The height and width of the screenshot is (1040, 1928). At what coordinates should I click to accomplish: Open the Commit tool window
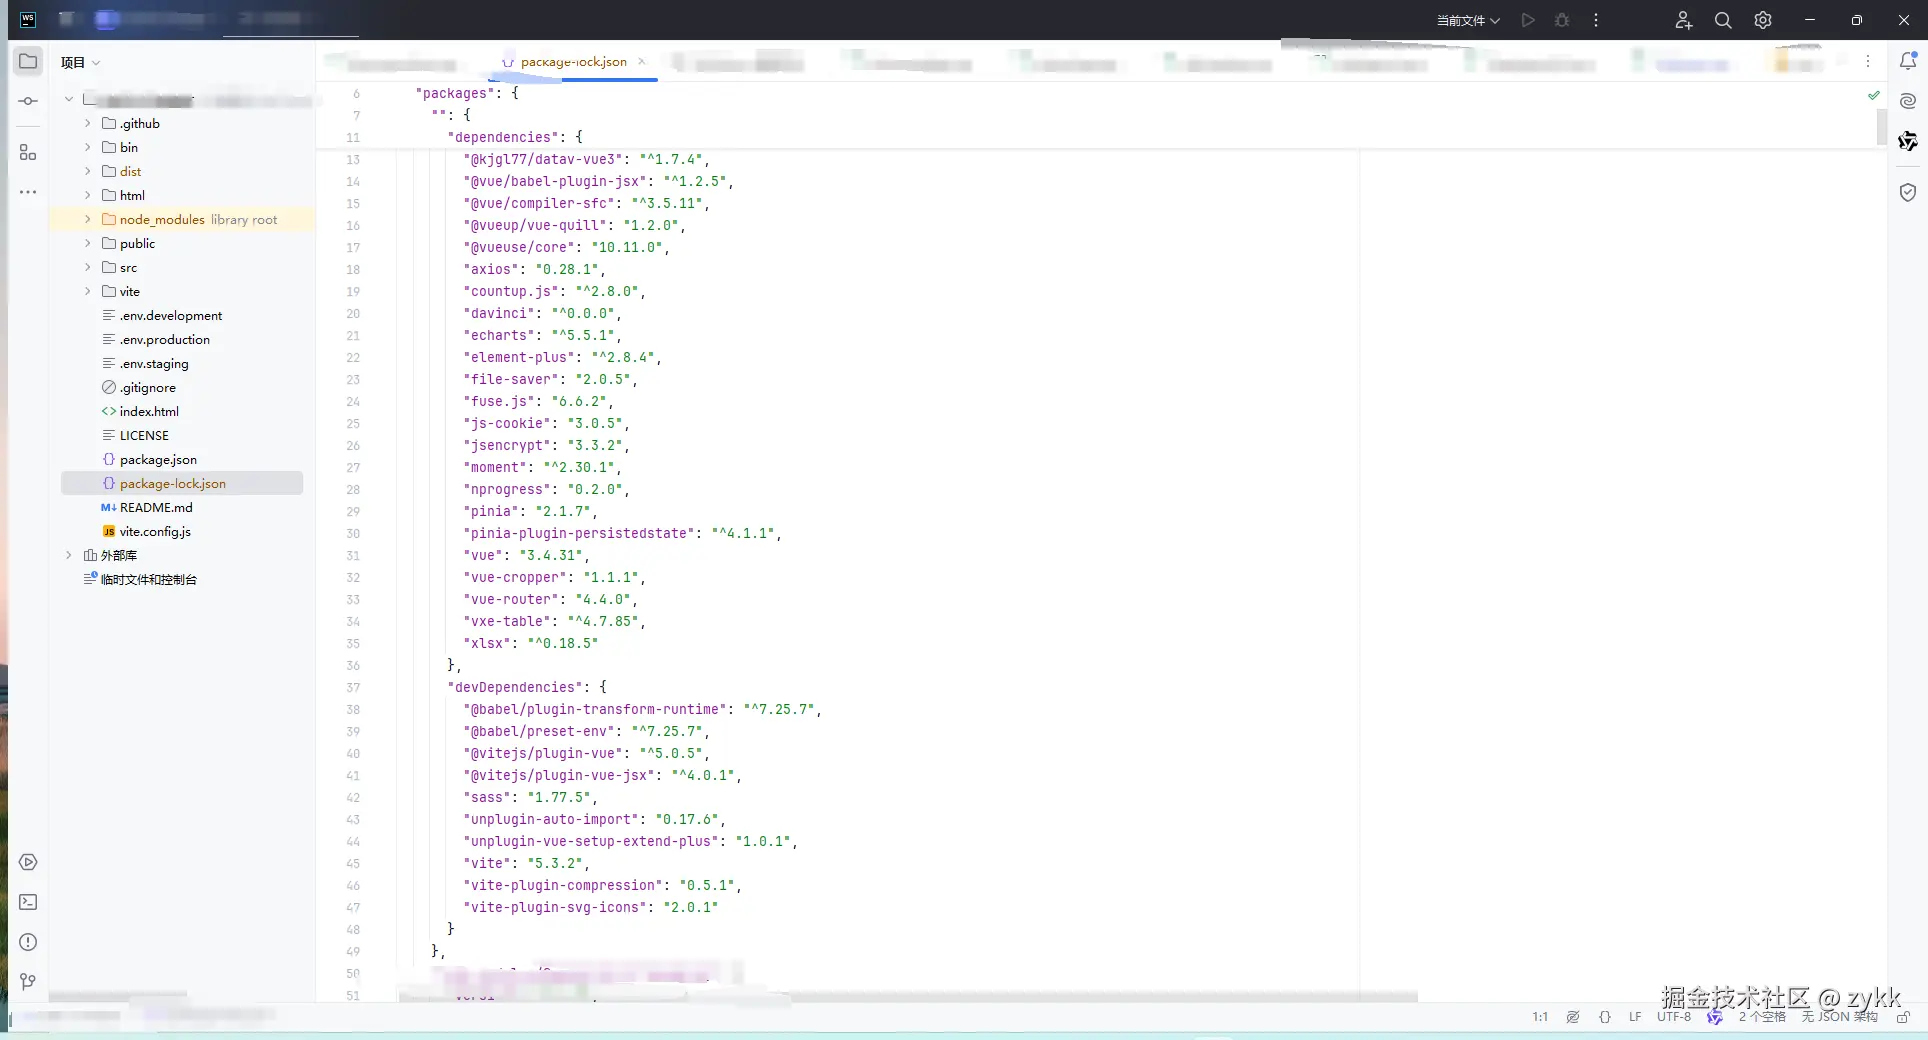pos(28,101)
